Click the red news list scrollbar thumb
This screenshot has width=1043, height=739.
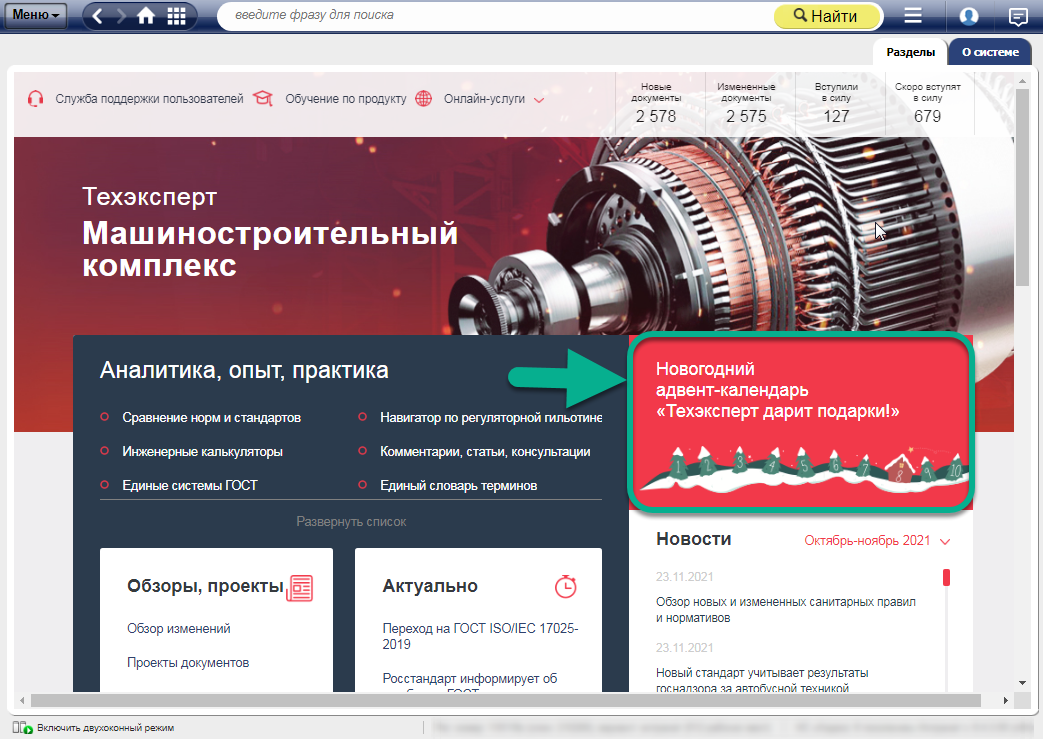coord(946,577)
